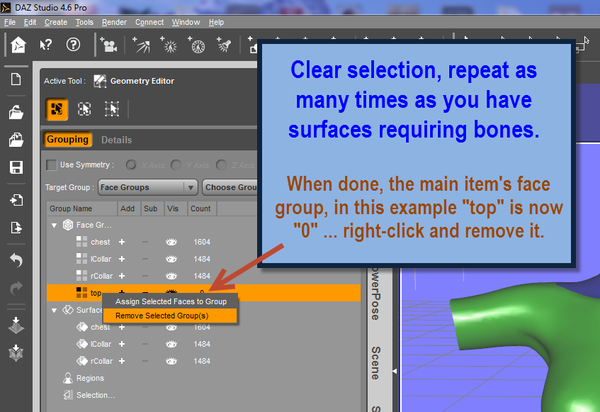Collapse the Surfaces tree node
600x412 pixels.
click(54, 310)
